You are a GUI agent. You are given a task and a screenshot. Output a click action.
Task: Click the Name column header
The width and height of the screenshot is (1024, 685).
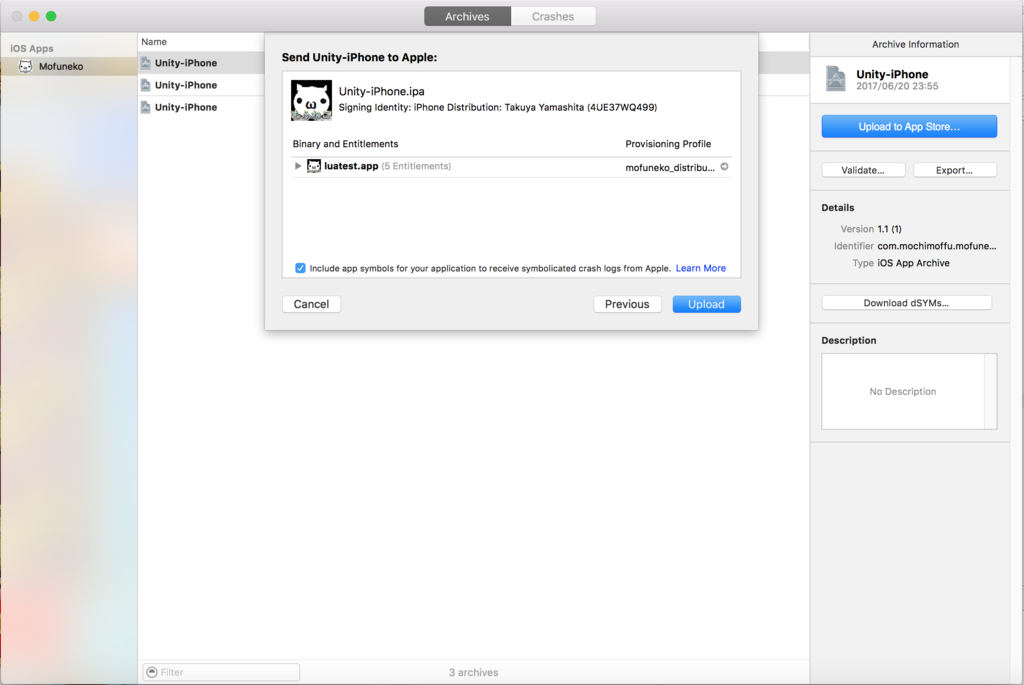point(154,42)
